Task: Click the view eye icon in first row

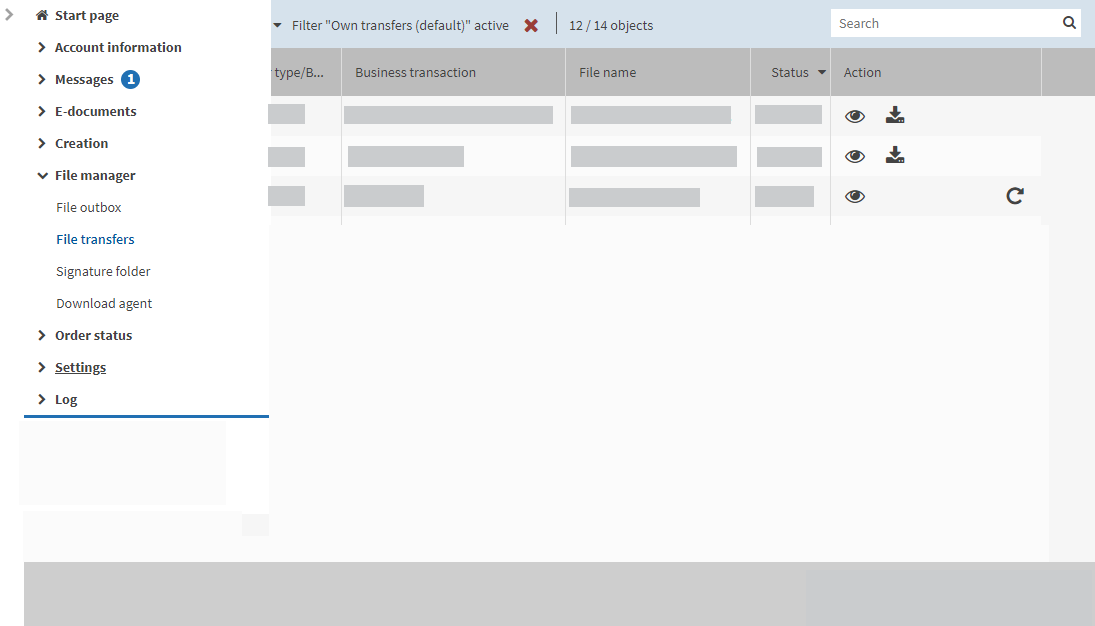Action: 855,116
